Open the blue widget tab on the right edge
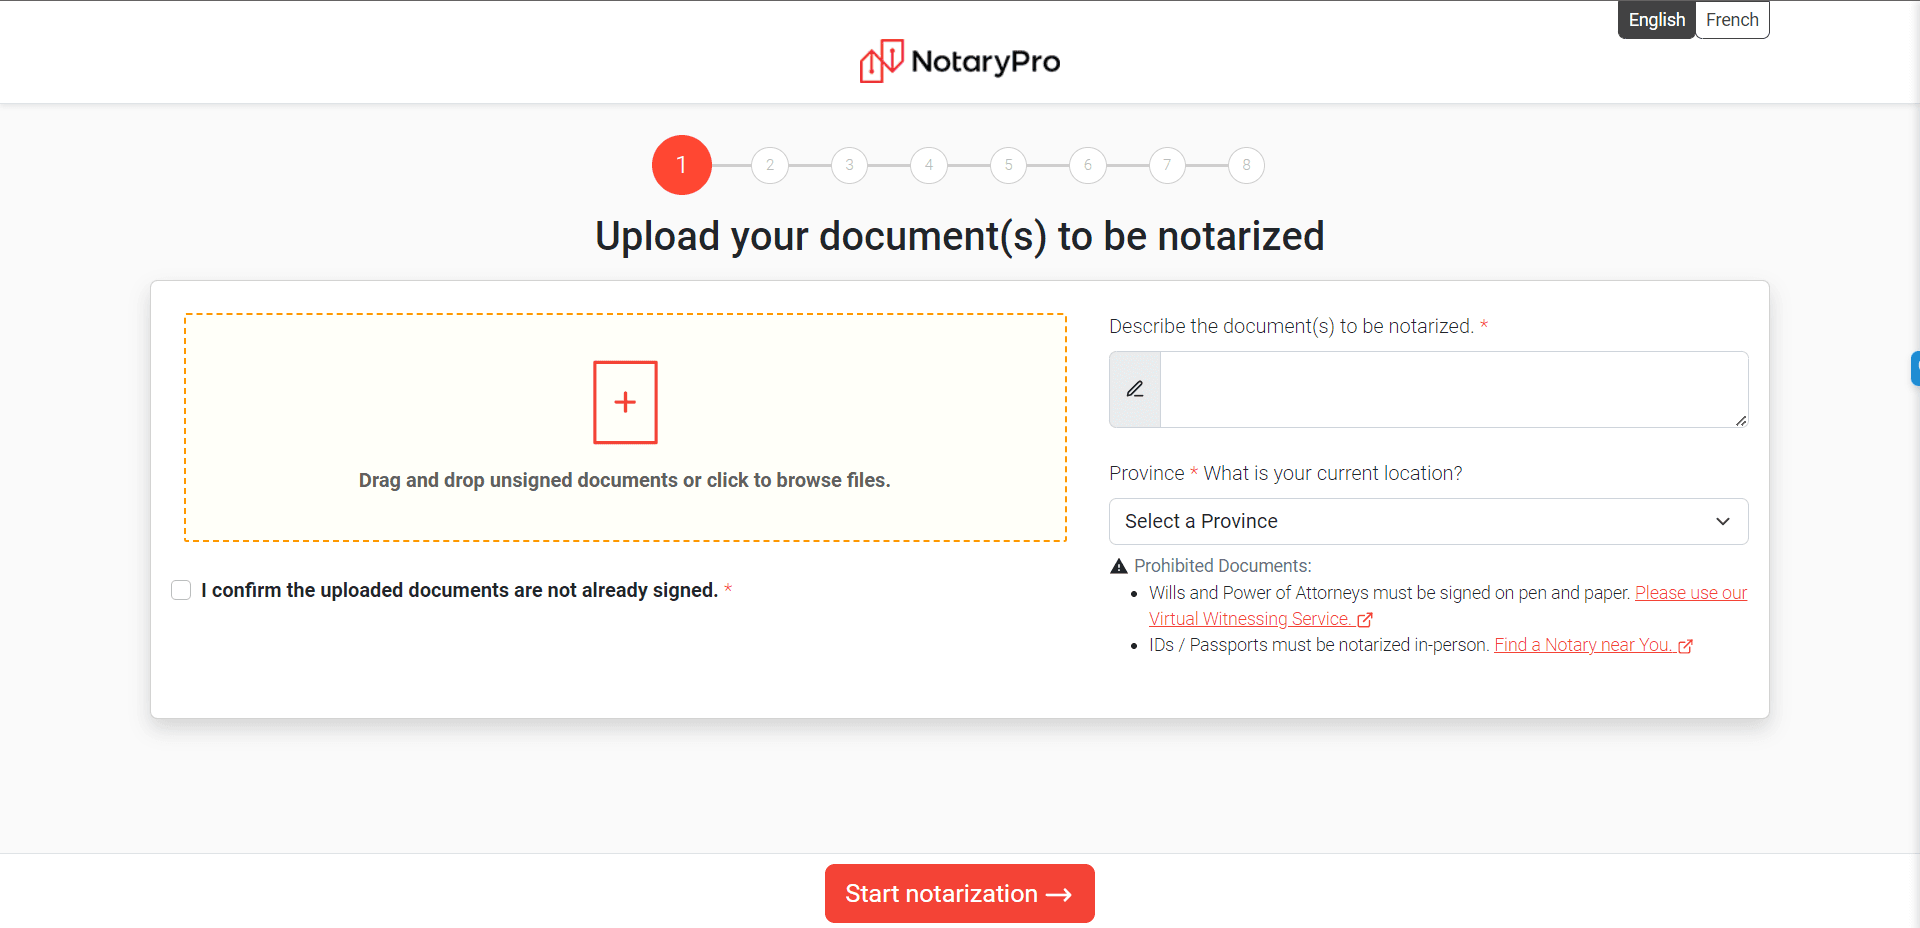 coord(1913,368)
